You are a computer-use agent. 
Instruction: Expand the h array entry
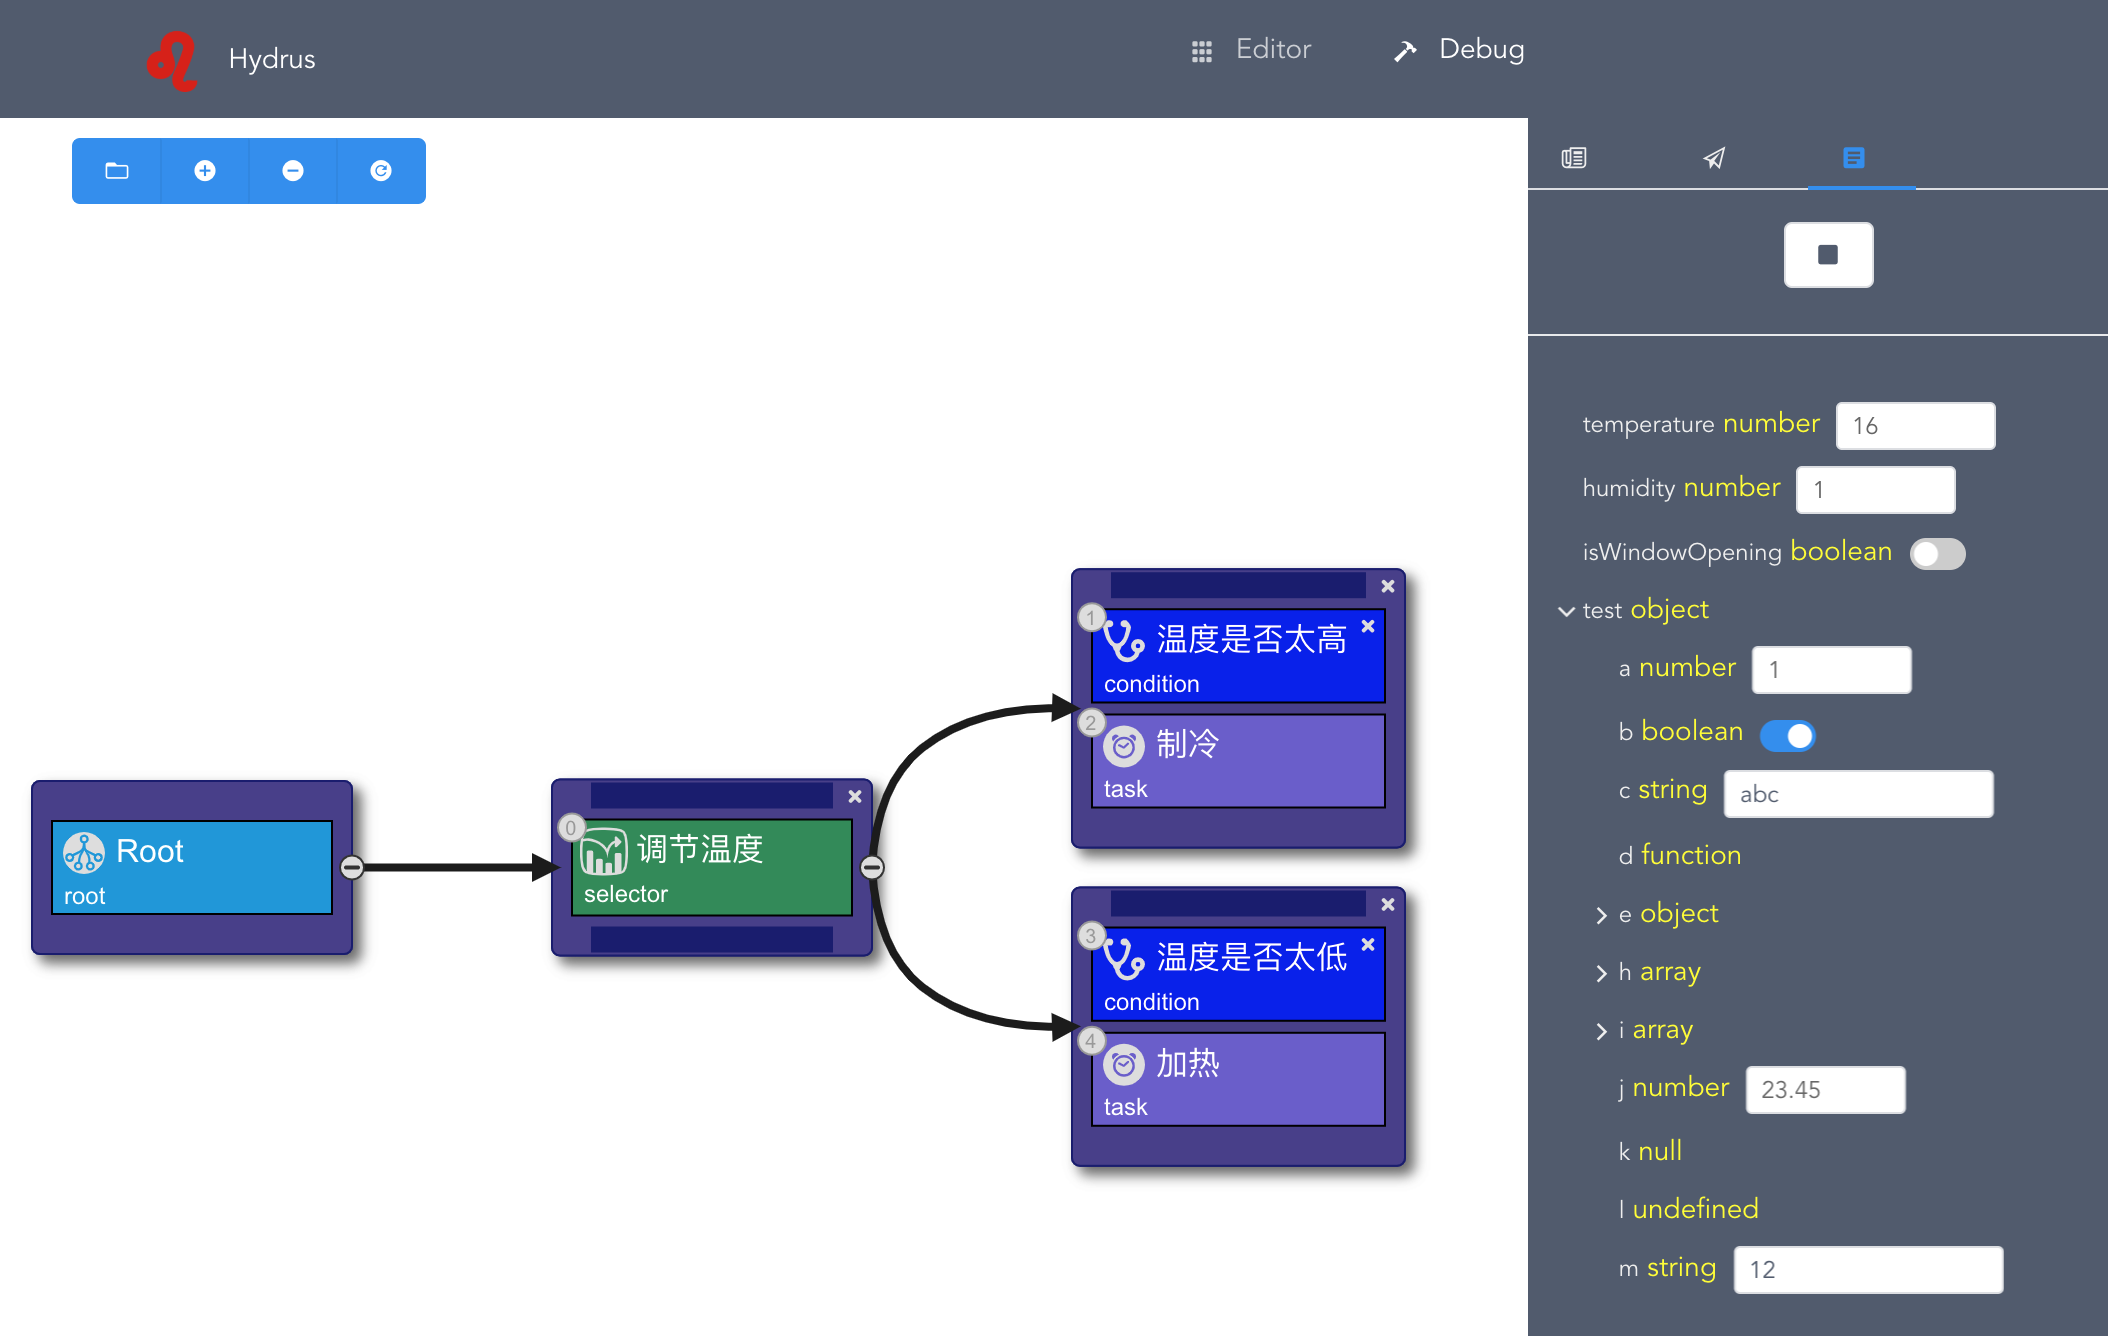[x=1602, y=973]
